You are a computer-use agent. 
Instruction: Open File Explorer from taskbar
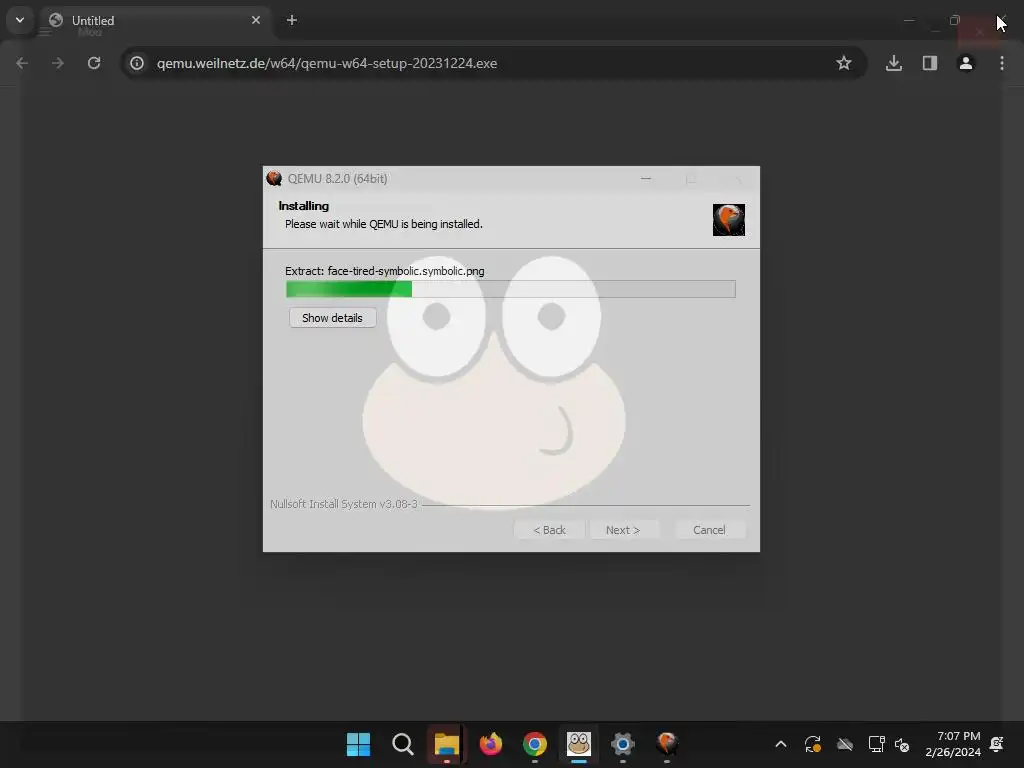(x=447, y=744)
